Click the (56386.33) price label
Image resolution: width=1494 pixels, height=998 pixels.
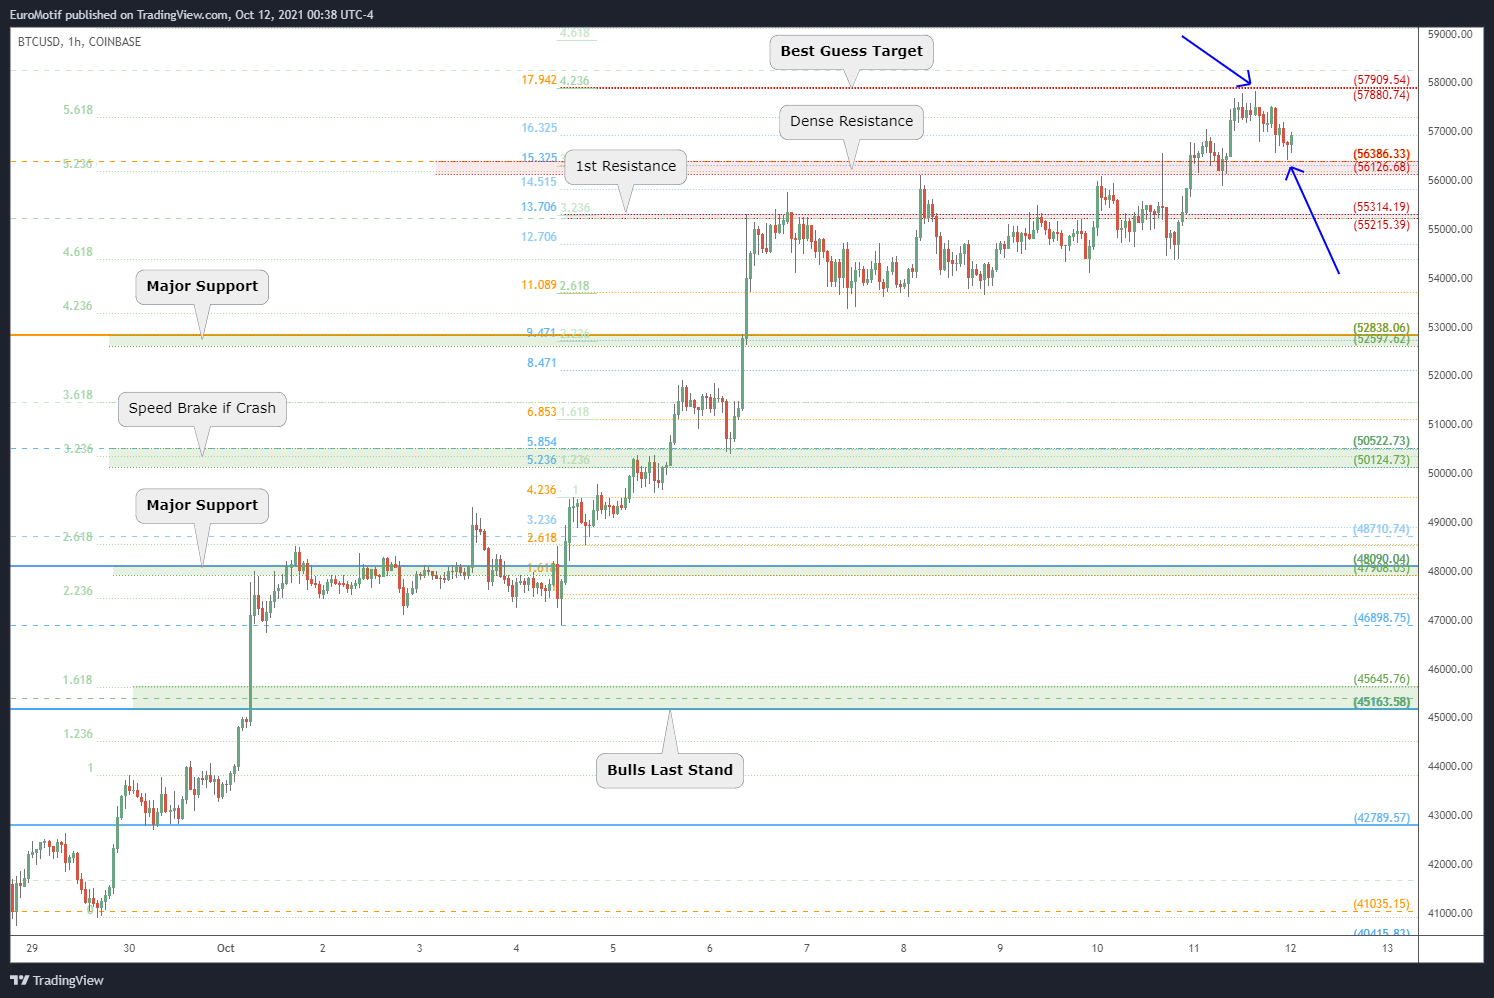[x=1381, y=154]
